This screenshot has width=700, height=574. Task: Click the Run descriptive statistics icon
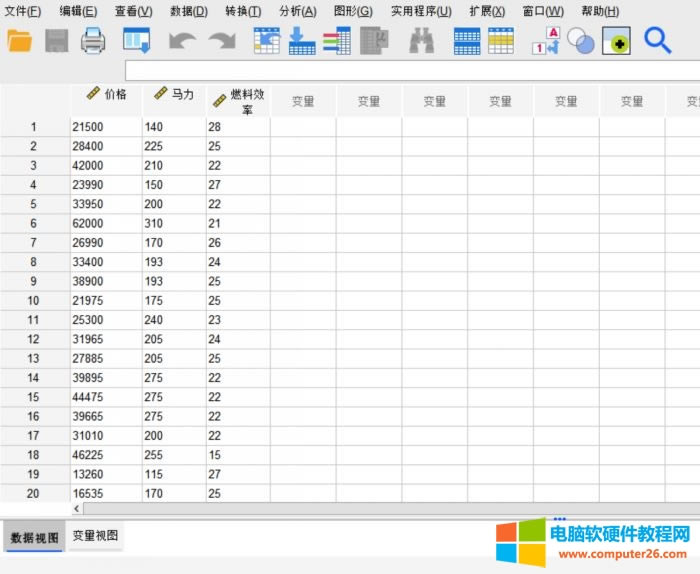(374, 41)
